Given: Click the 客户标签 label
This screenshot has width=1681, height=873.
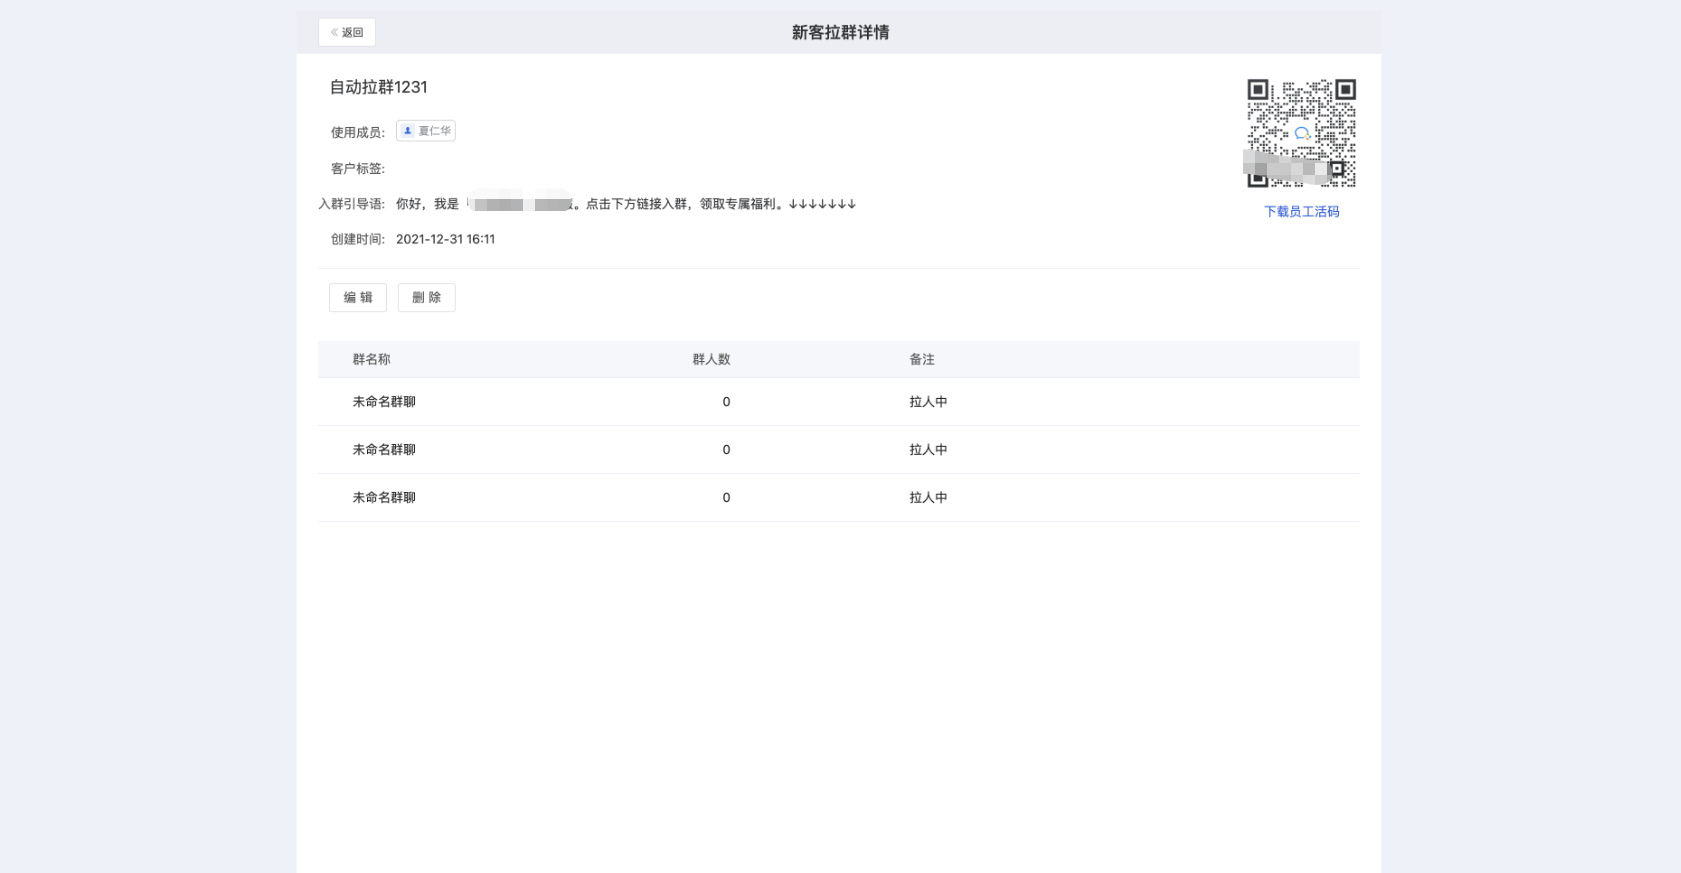Looking at the screenshot, I should [x=358, y=168].
